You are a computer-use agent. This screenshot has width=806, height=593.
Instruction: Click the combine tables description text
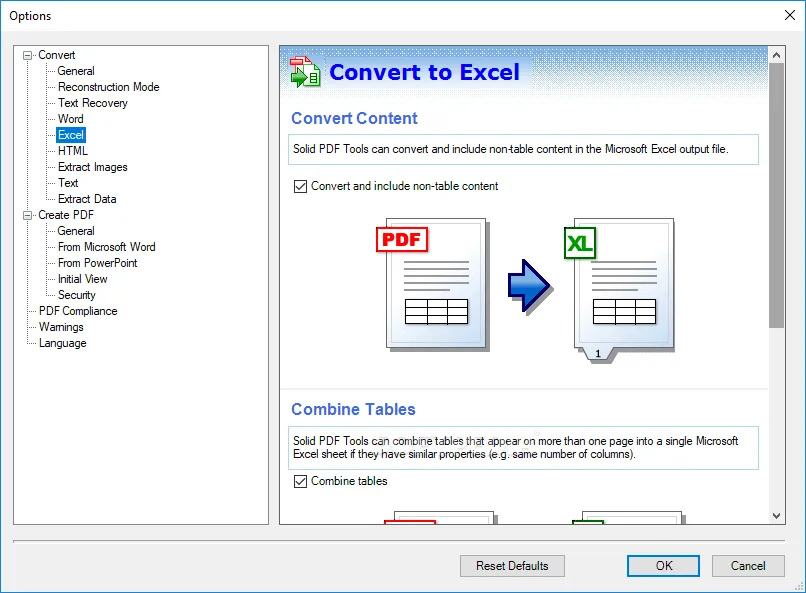pyautogui.click(x=516, y=448)
